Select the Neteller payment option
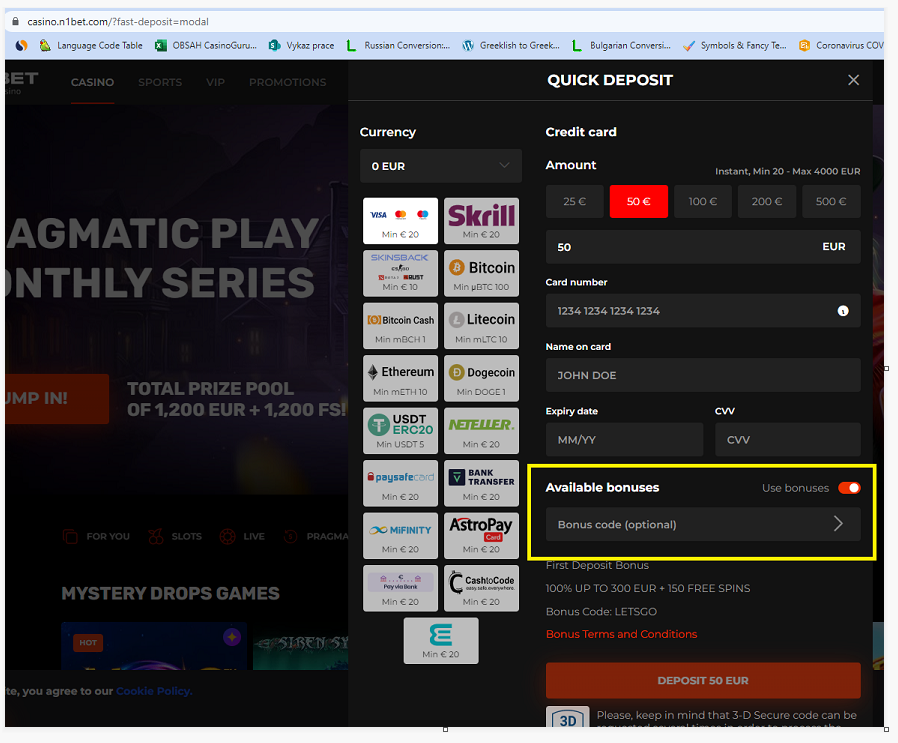 [x=481, y=430]
